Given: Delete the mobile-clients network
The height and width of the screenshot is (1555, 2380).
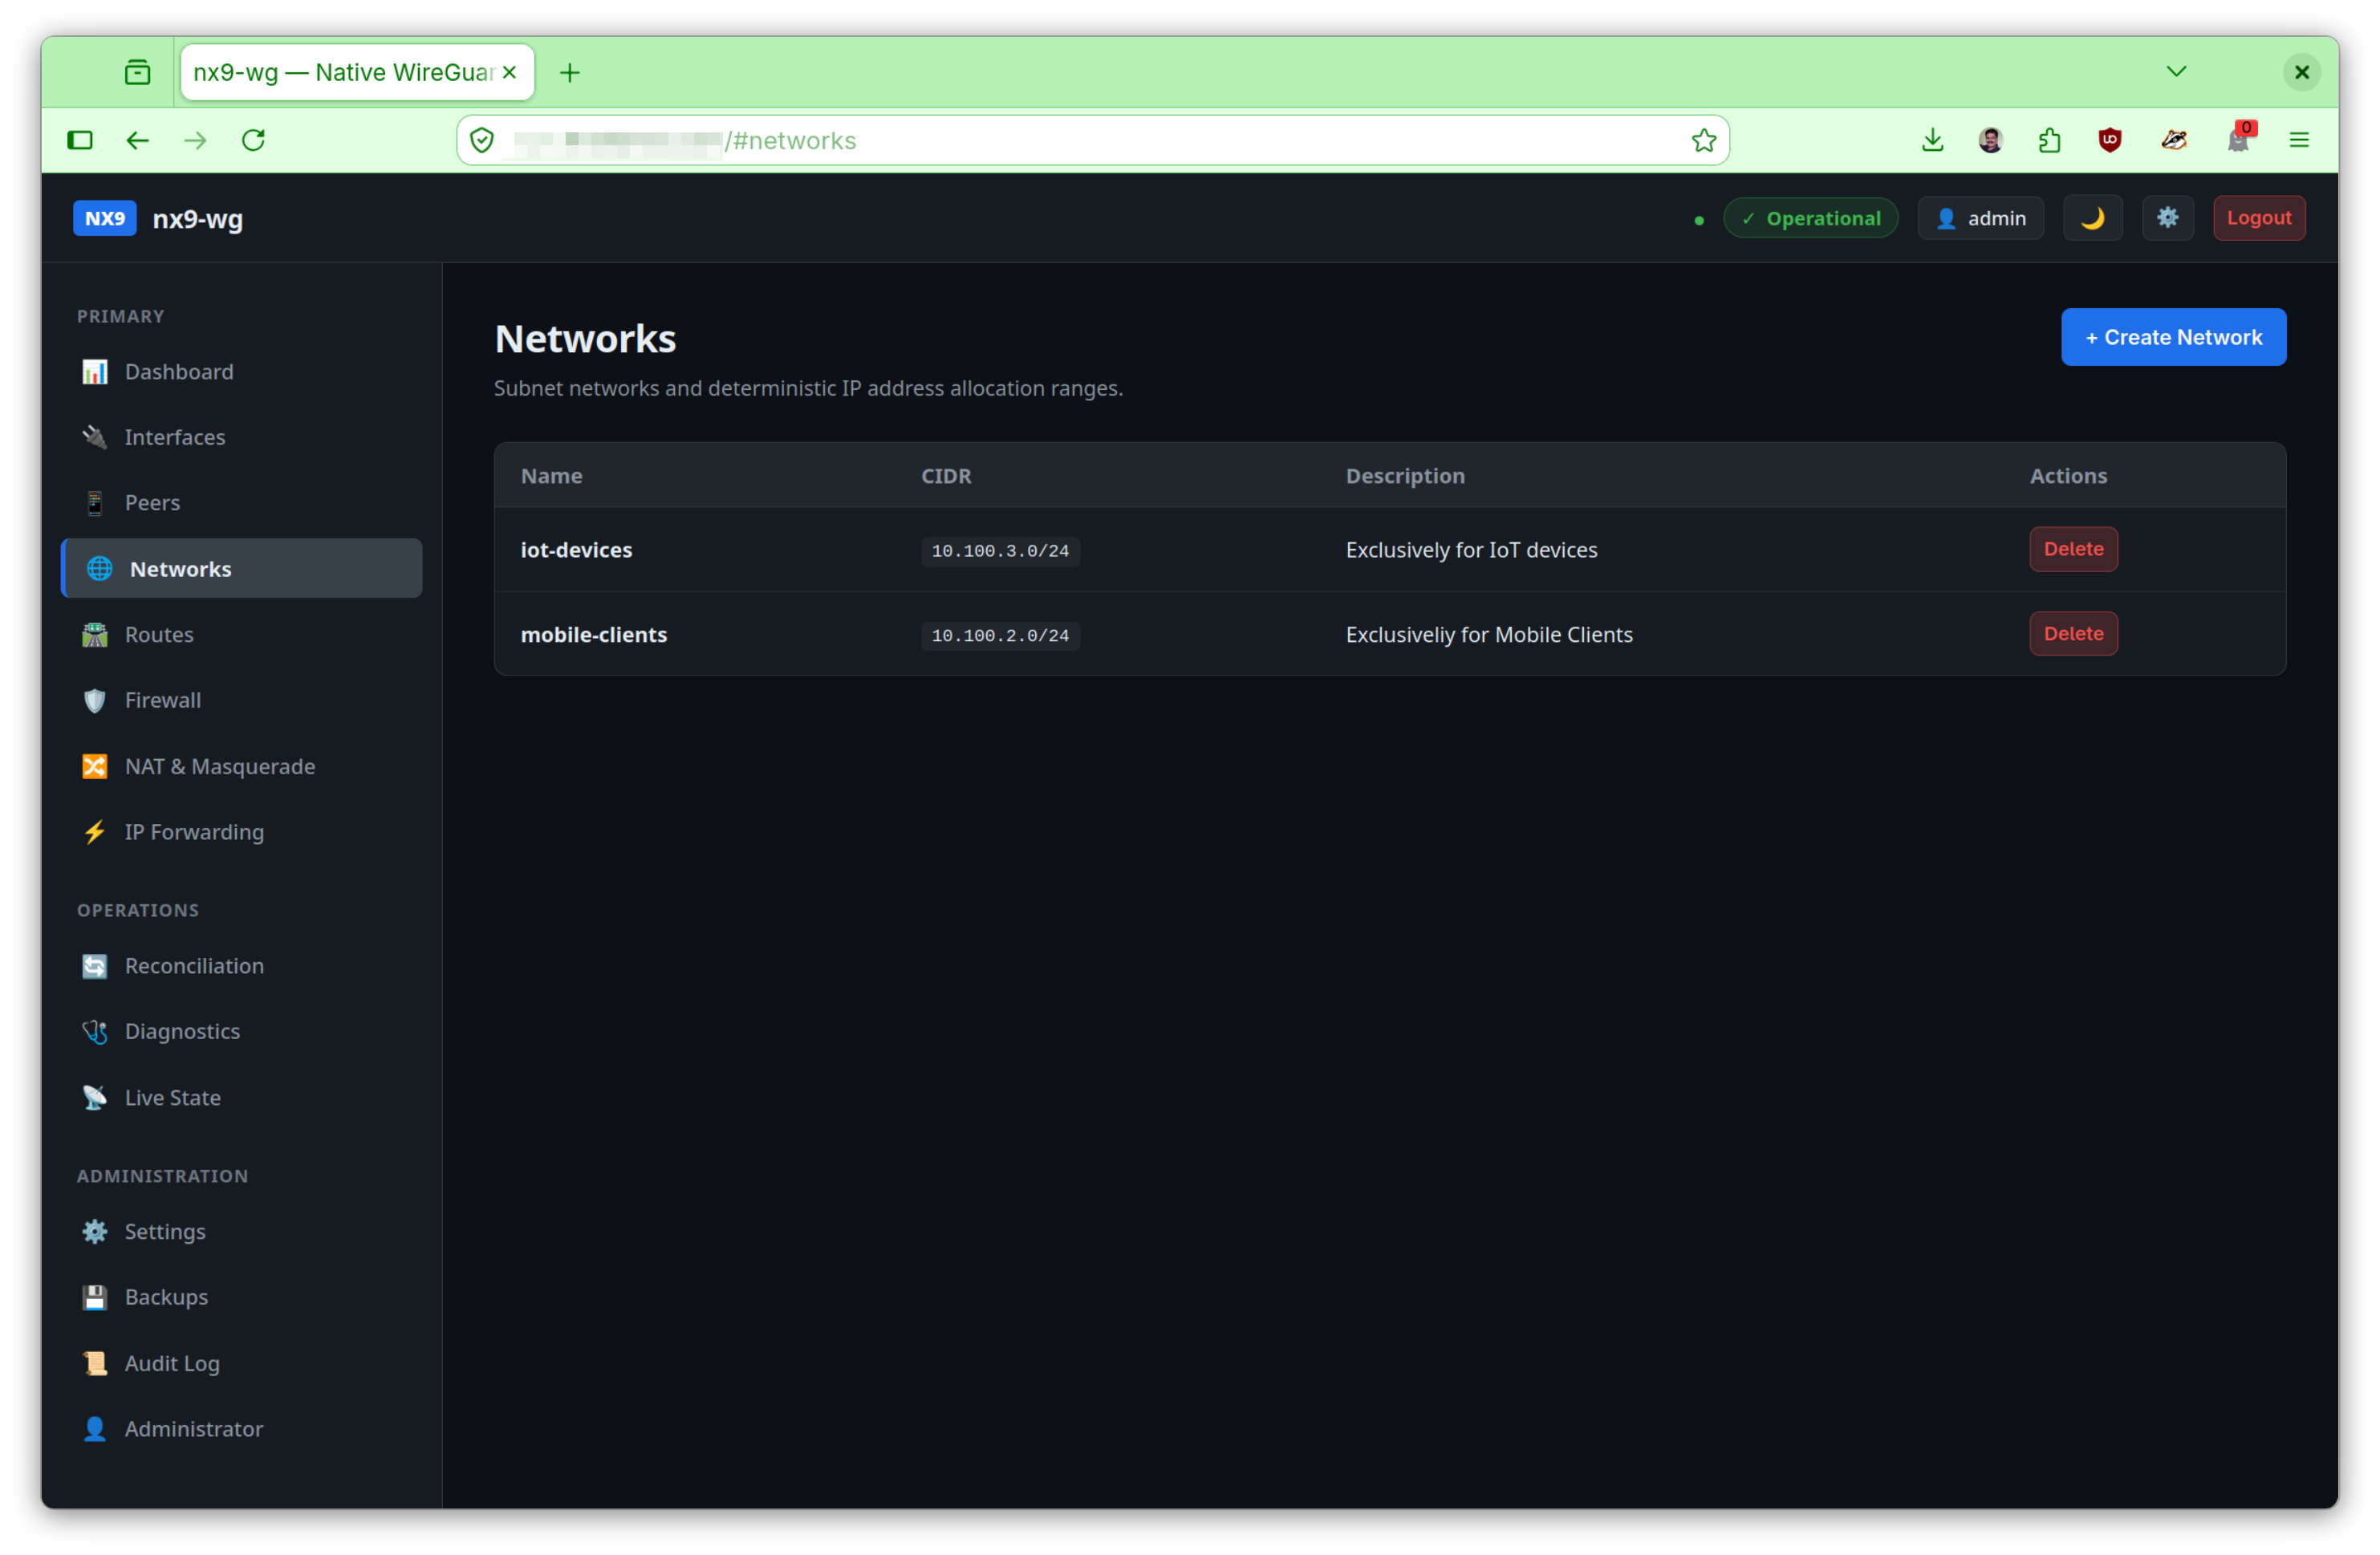Looking at the screenshot, I should (x=2073, y=634).
